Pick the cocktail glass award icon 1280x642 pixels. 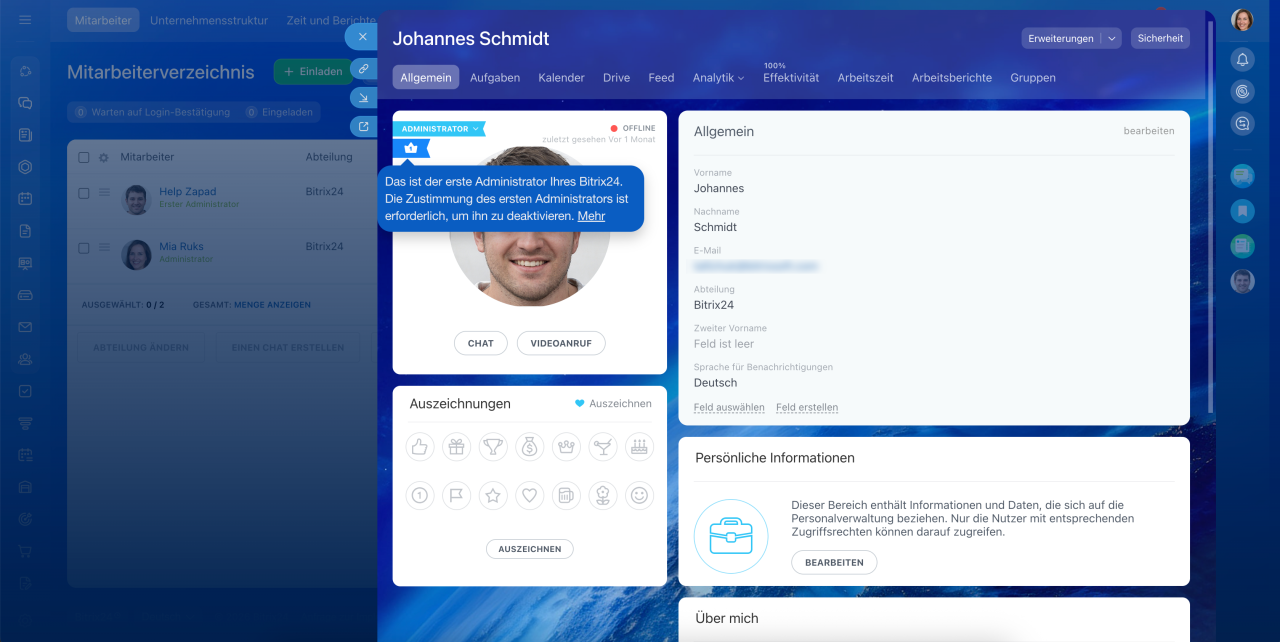[603, 447]
